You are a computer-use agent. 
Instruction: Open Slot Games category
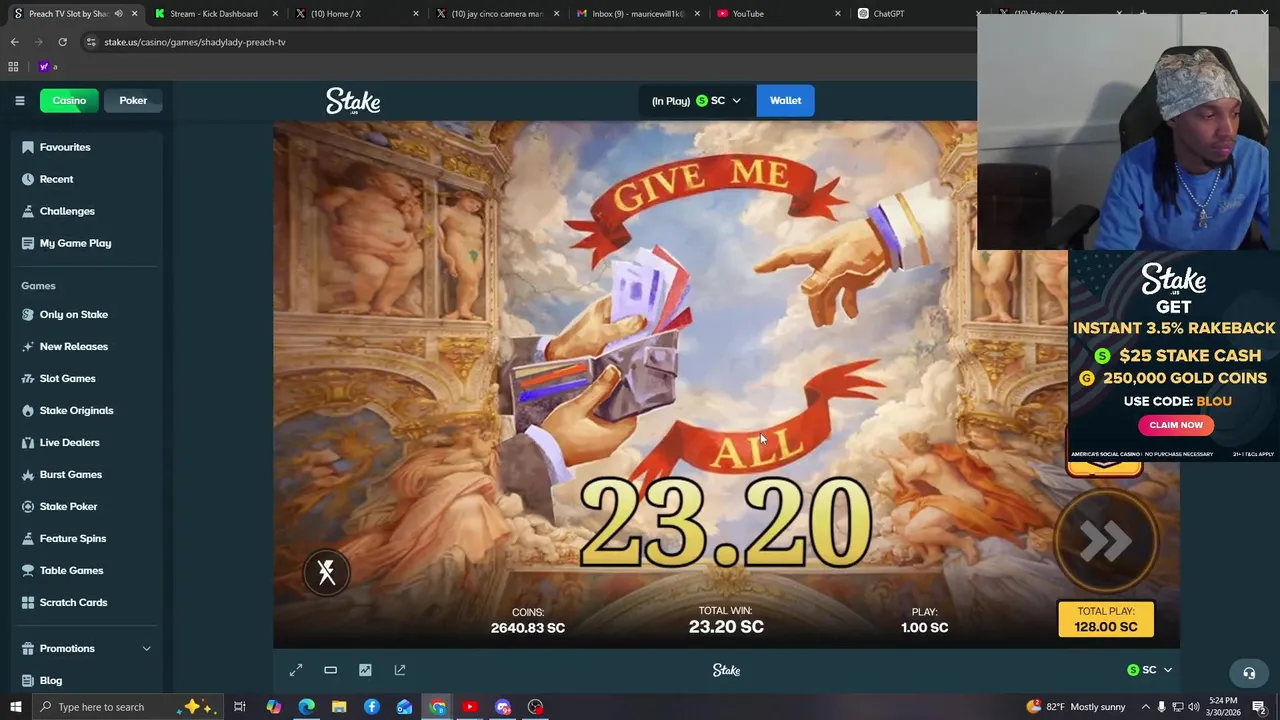[x=67, y=378]
